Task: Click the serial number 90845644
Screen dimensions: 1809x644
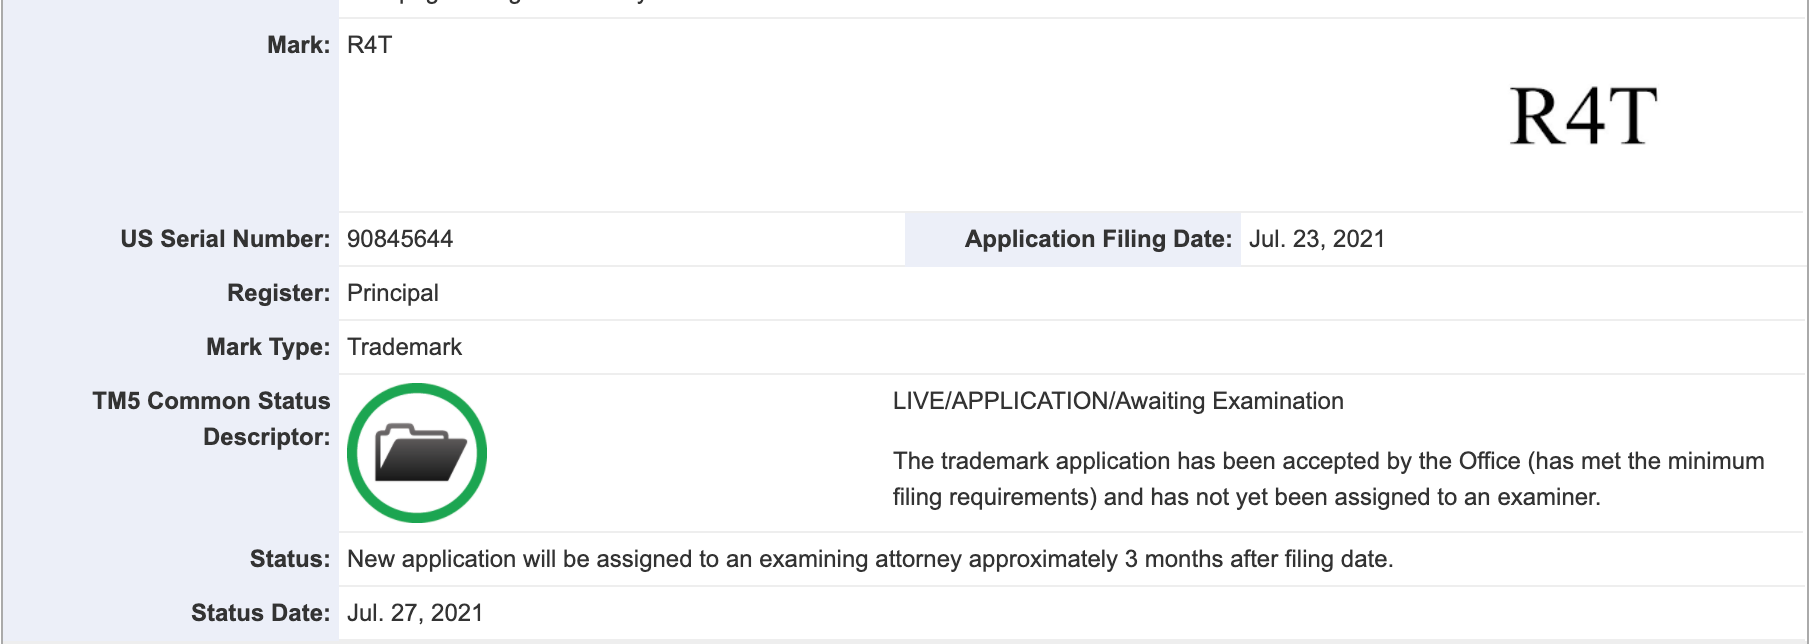Action: [x=400, y=239]
